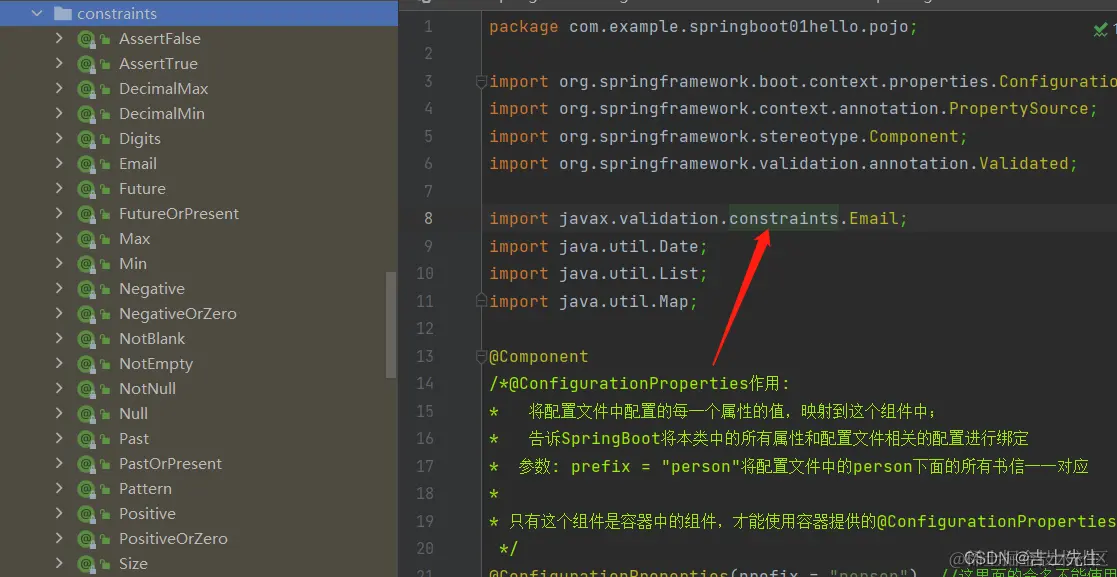Click the @Component annotation
Viewport: 1117px width, 577px height.
pyautogui.click(x=539, y=356)
